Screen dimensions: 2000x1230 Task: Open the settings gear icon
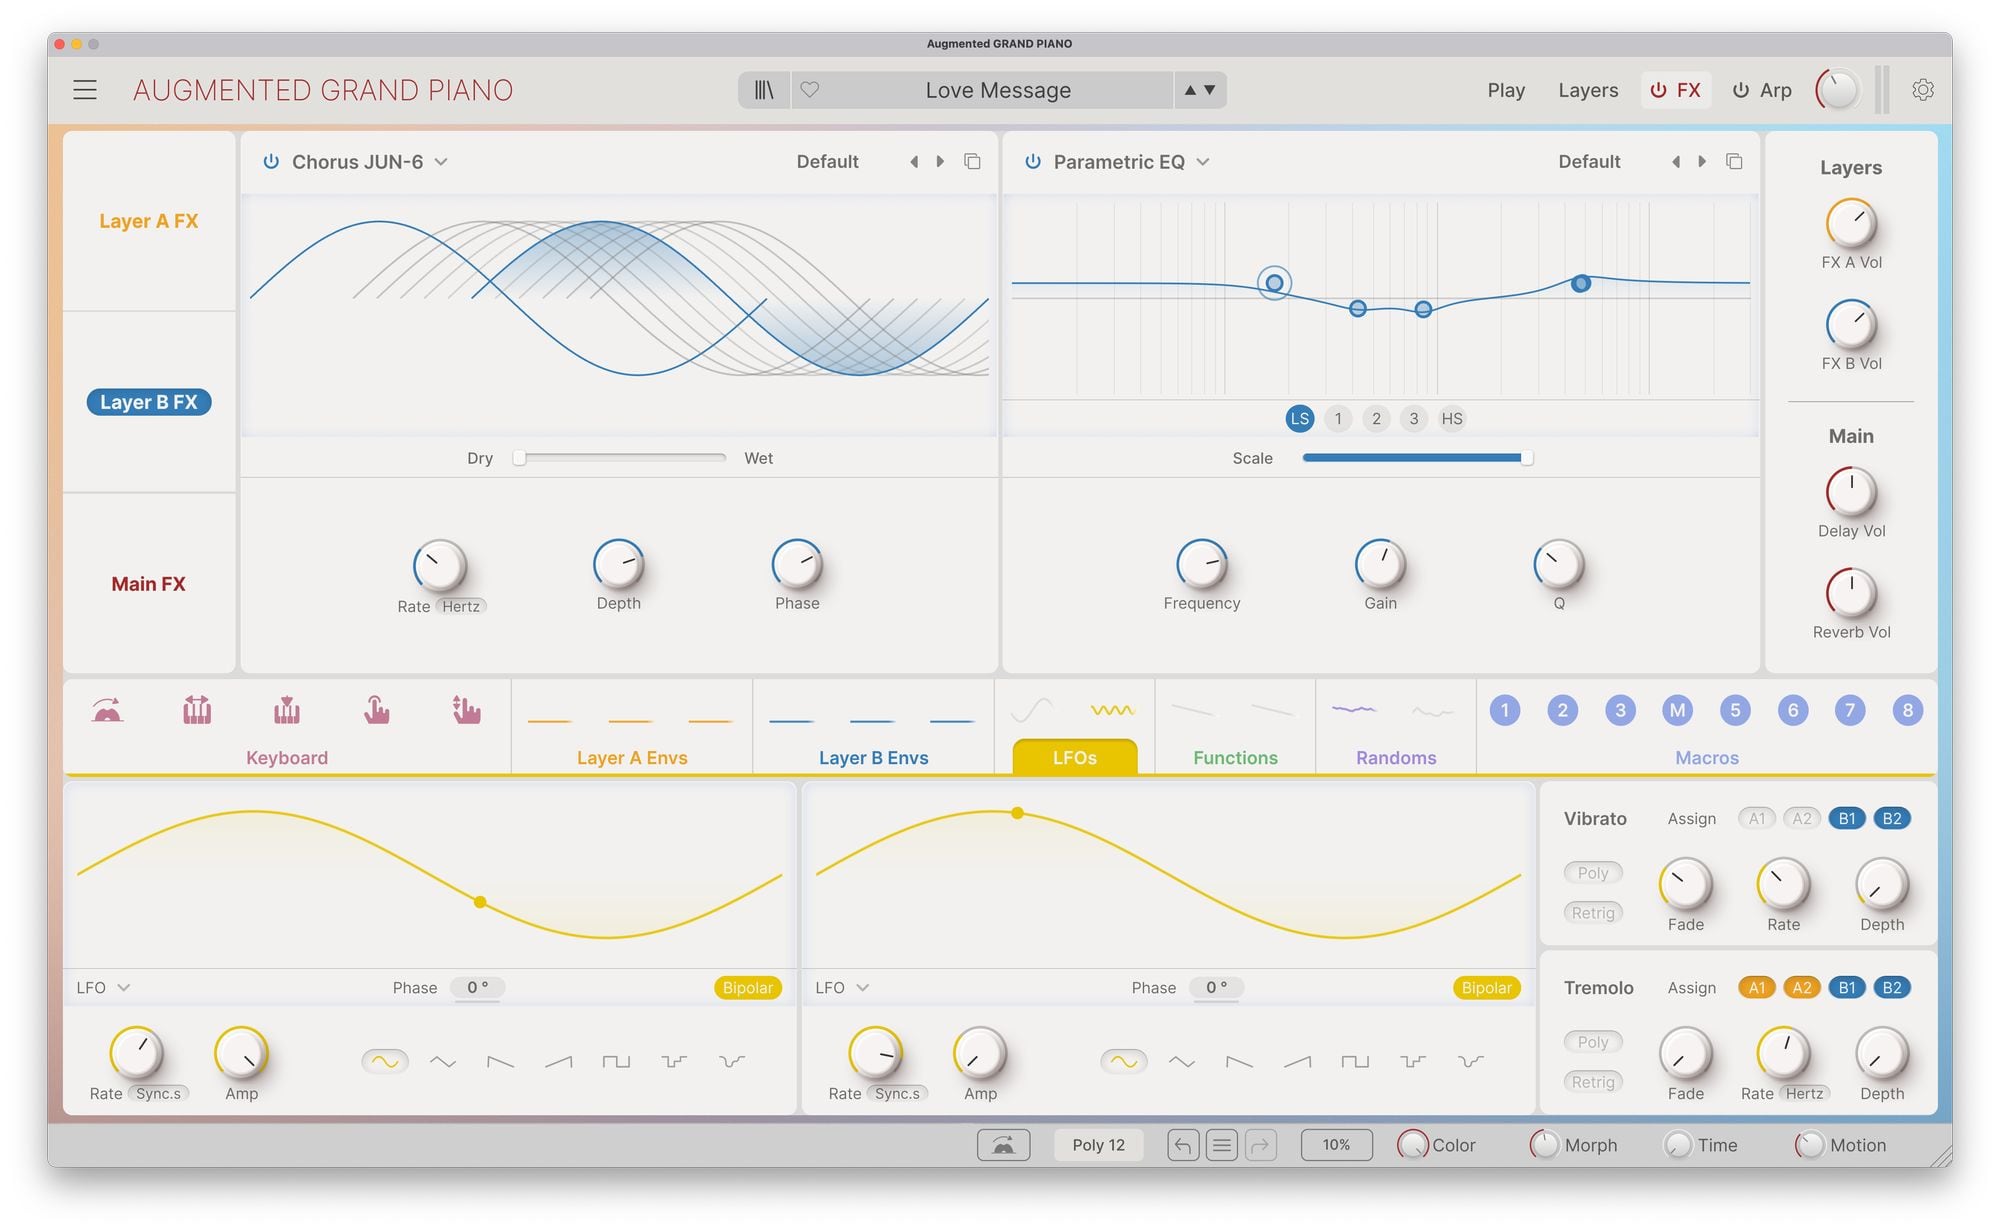1922,90
